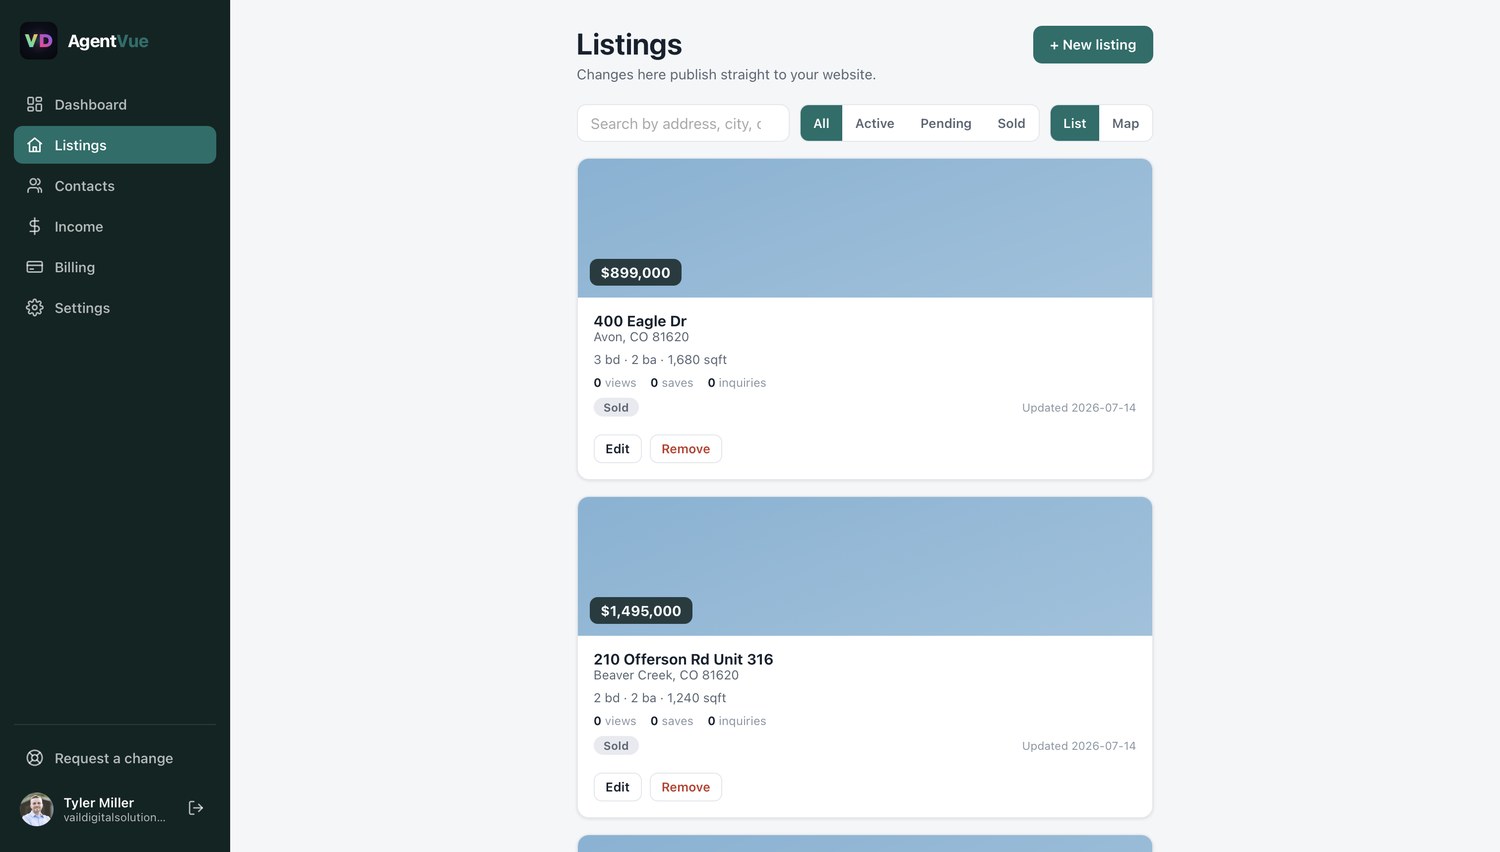
Task: Filter listings by Active
Action: (x=875, y=123)
